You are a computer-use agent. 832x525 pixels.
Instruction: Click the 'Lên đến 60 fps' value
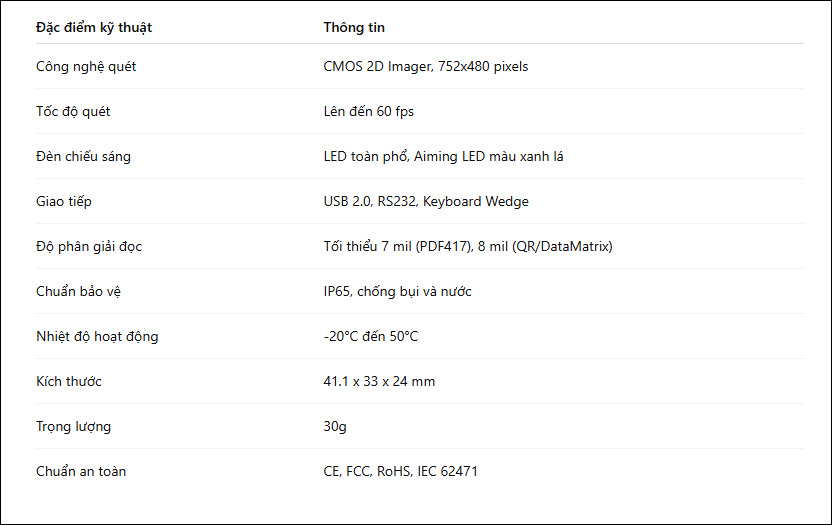point(369,111)
